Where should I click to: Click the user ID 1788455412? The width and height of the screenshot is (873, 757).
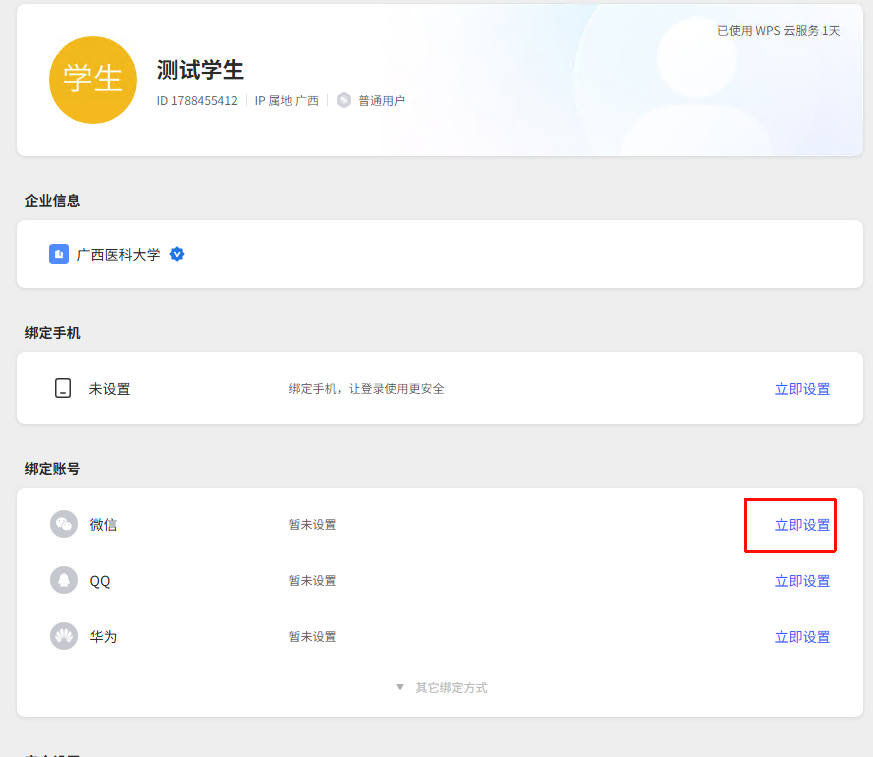click(x=197, y=101)
